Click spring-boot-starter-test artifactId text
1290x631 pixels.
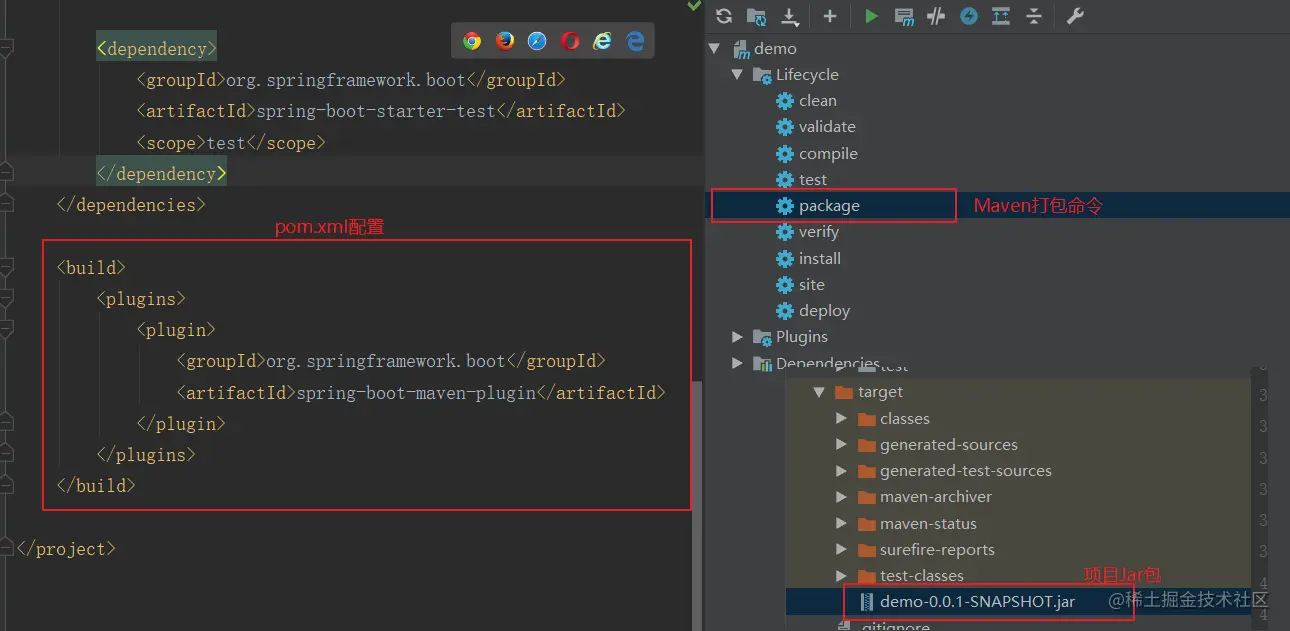[376, 111]
